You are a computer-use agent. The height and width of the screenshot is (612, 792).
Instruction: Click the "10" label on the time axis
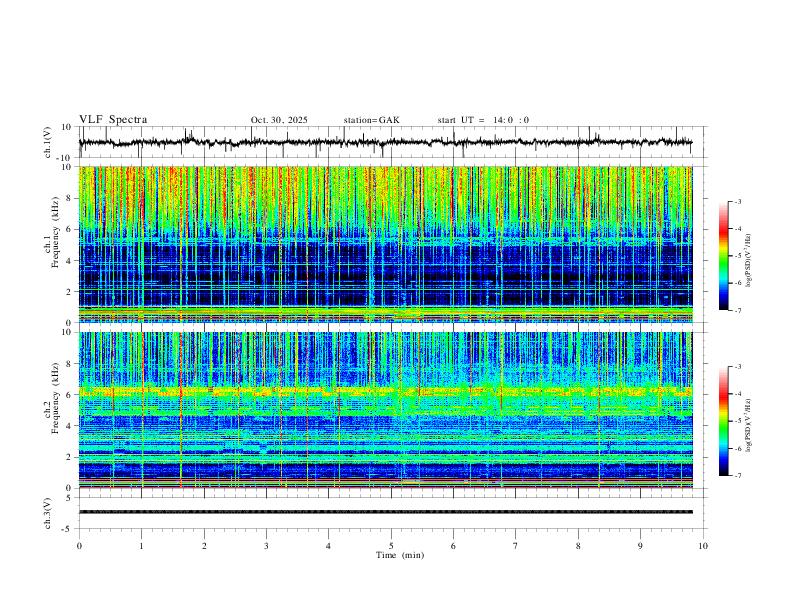[x=703, y=546]
